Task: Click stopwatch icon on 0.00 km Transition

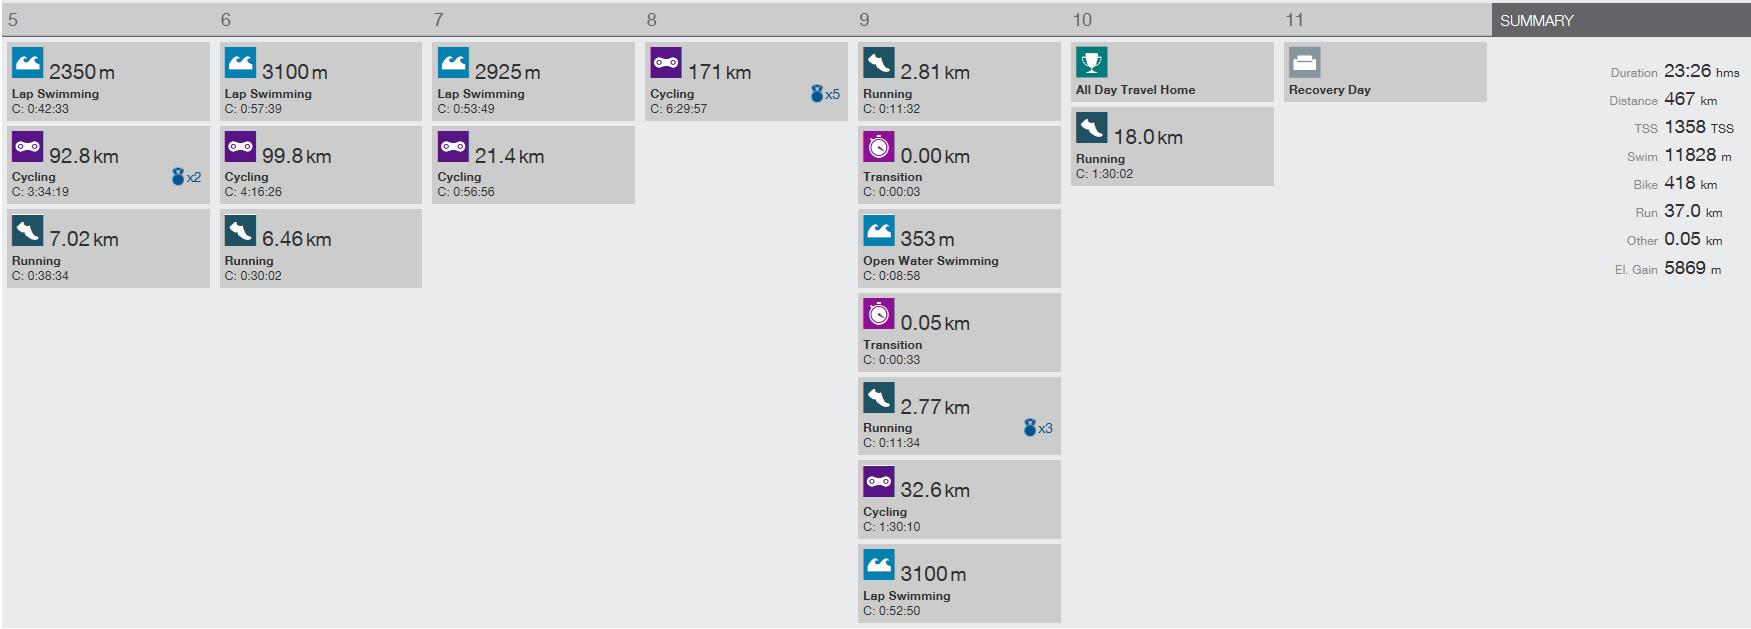Action: (878, 147)
